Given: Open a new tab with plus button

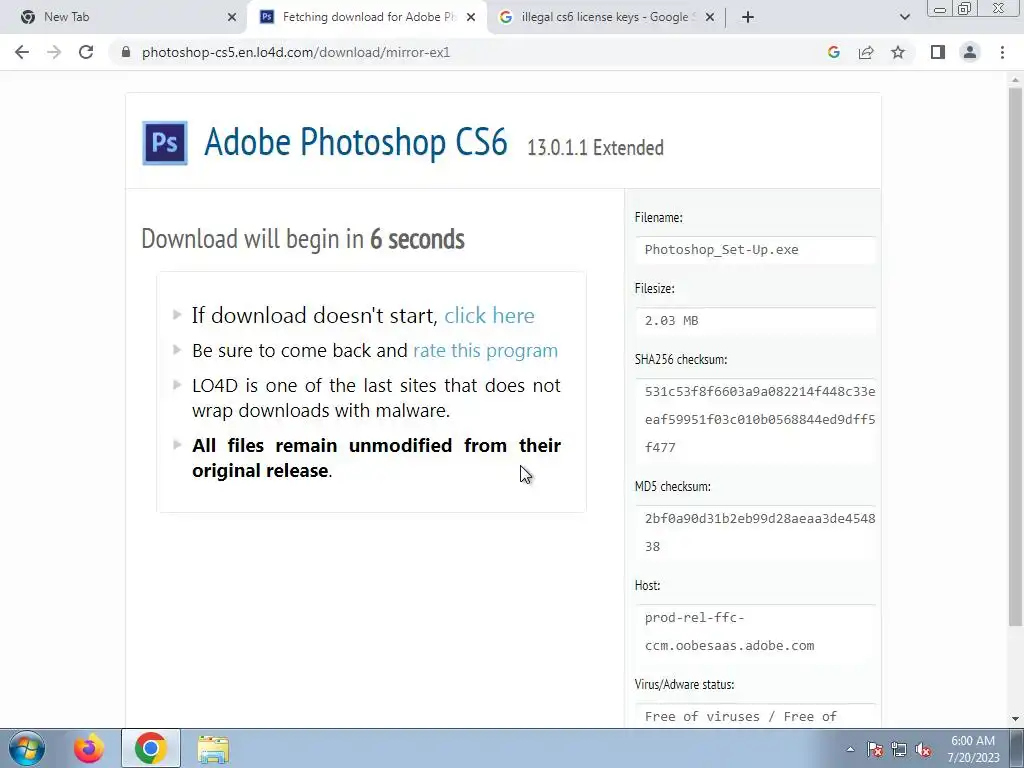Looking at the screenshot, I should click(x=748, y=17).
